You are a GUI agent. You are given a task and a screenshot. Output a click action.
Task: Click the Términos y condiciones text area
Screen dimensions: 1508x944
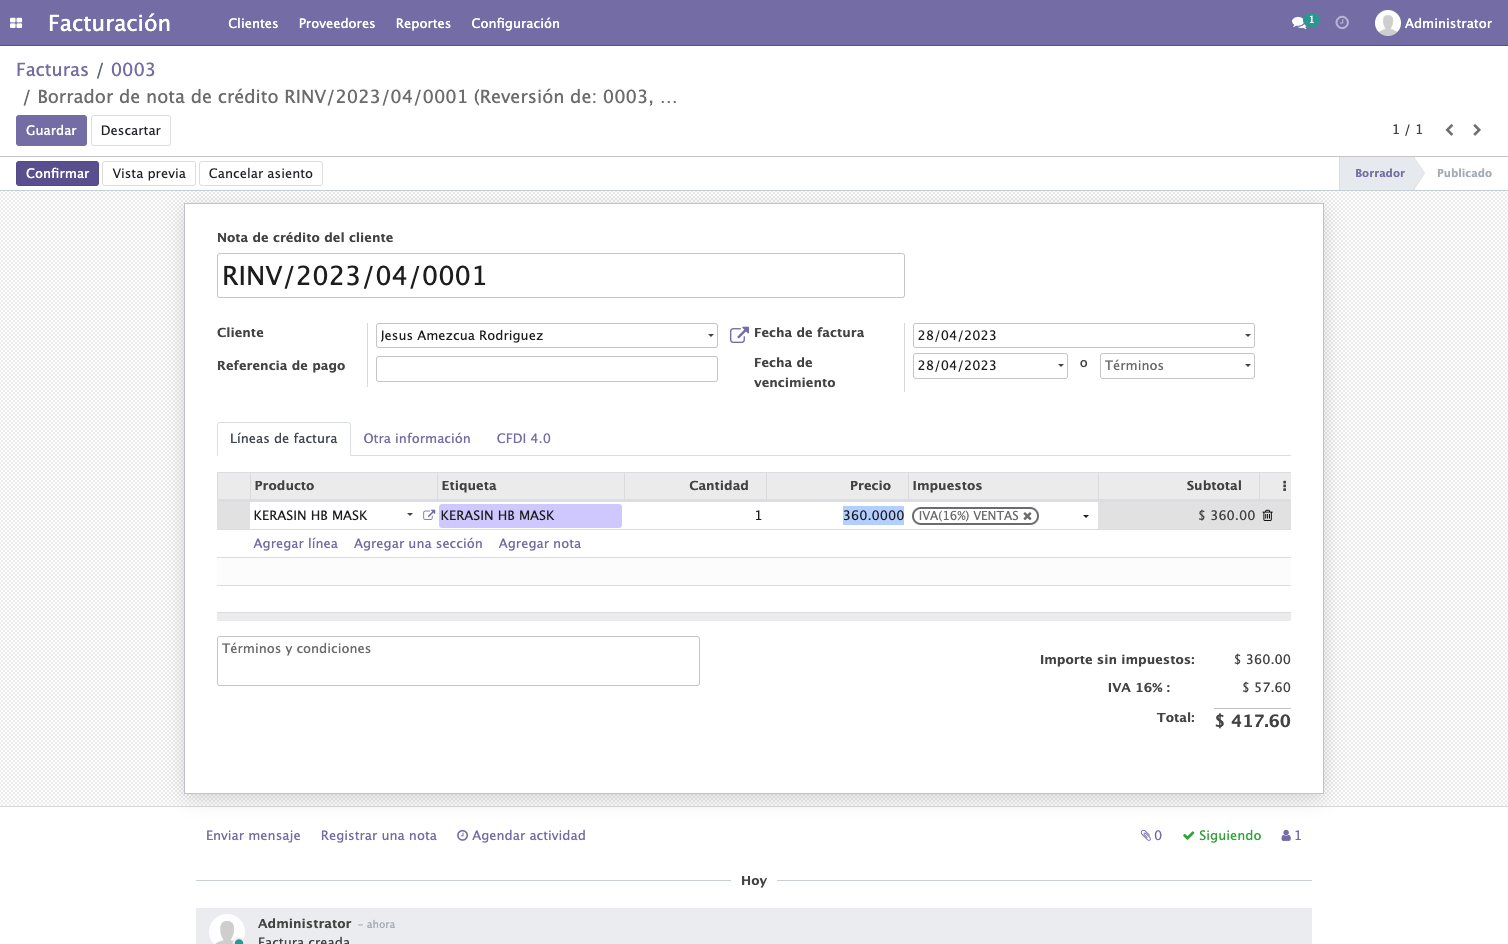pyautogui.click(x=458, y=661)
